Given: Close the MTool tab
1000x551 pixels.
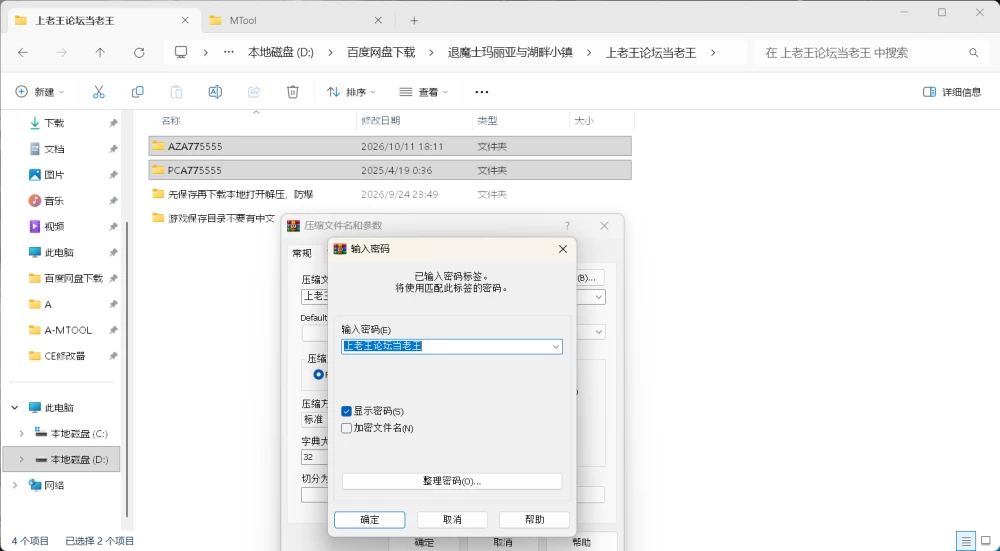Looking at the screenshot, I should pyautogui.click(x=378, y=20).
